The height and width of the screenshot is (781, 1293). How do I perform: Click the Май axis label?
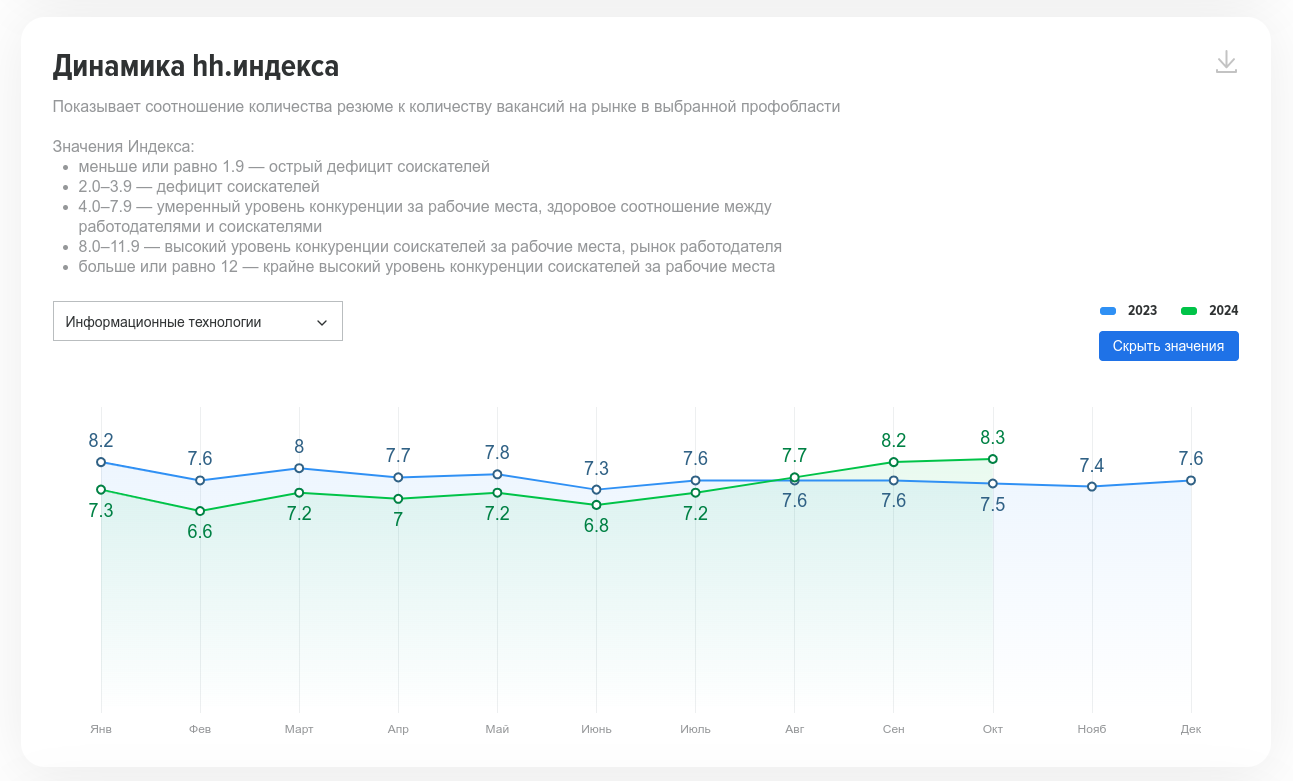click(x=497, y=729)
